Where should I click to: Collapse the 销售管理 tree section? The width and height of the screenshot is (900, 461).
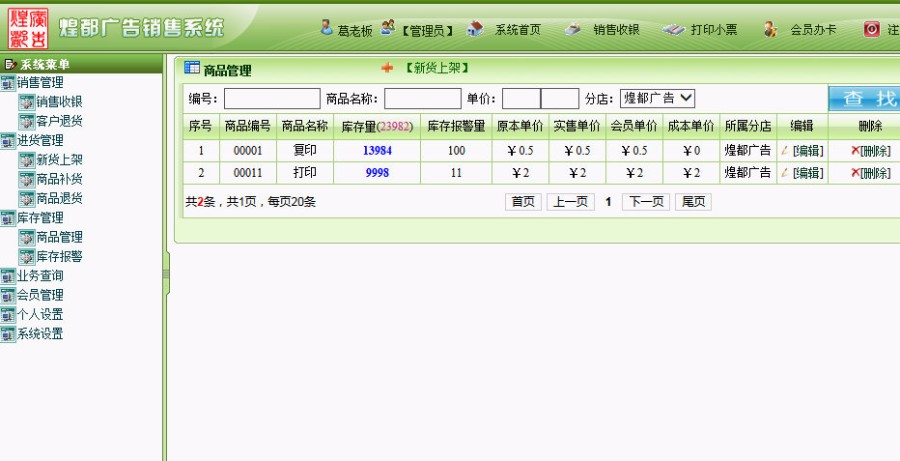pos(40,82)
